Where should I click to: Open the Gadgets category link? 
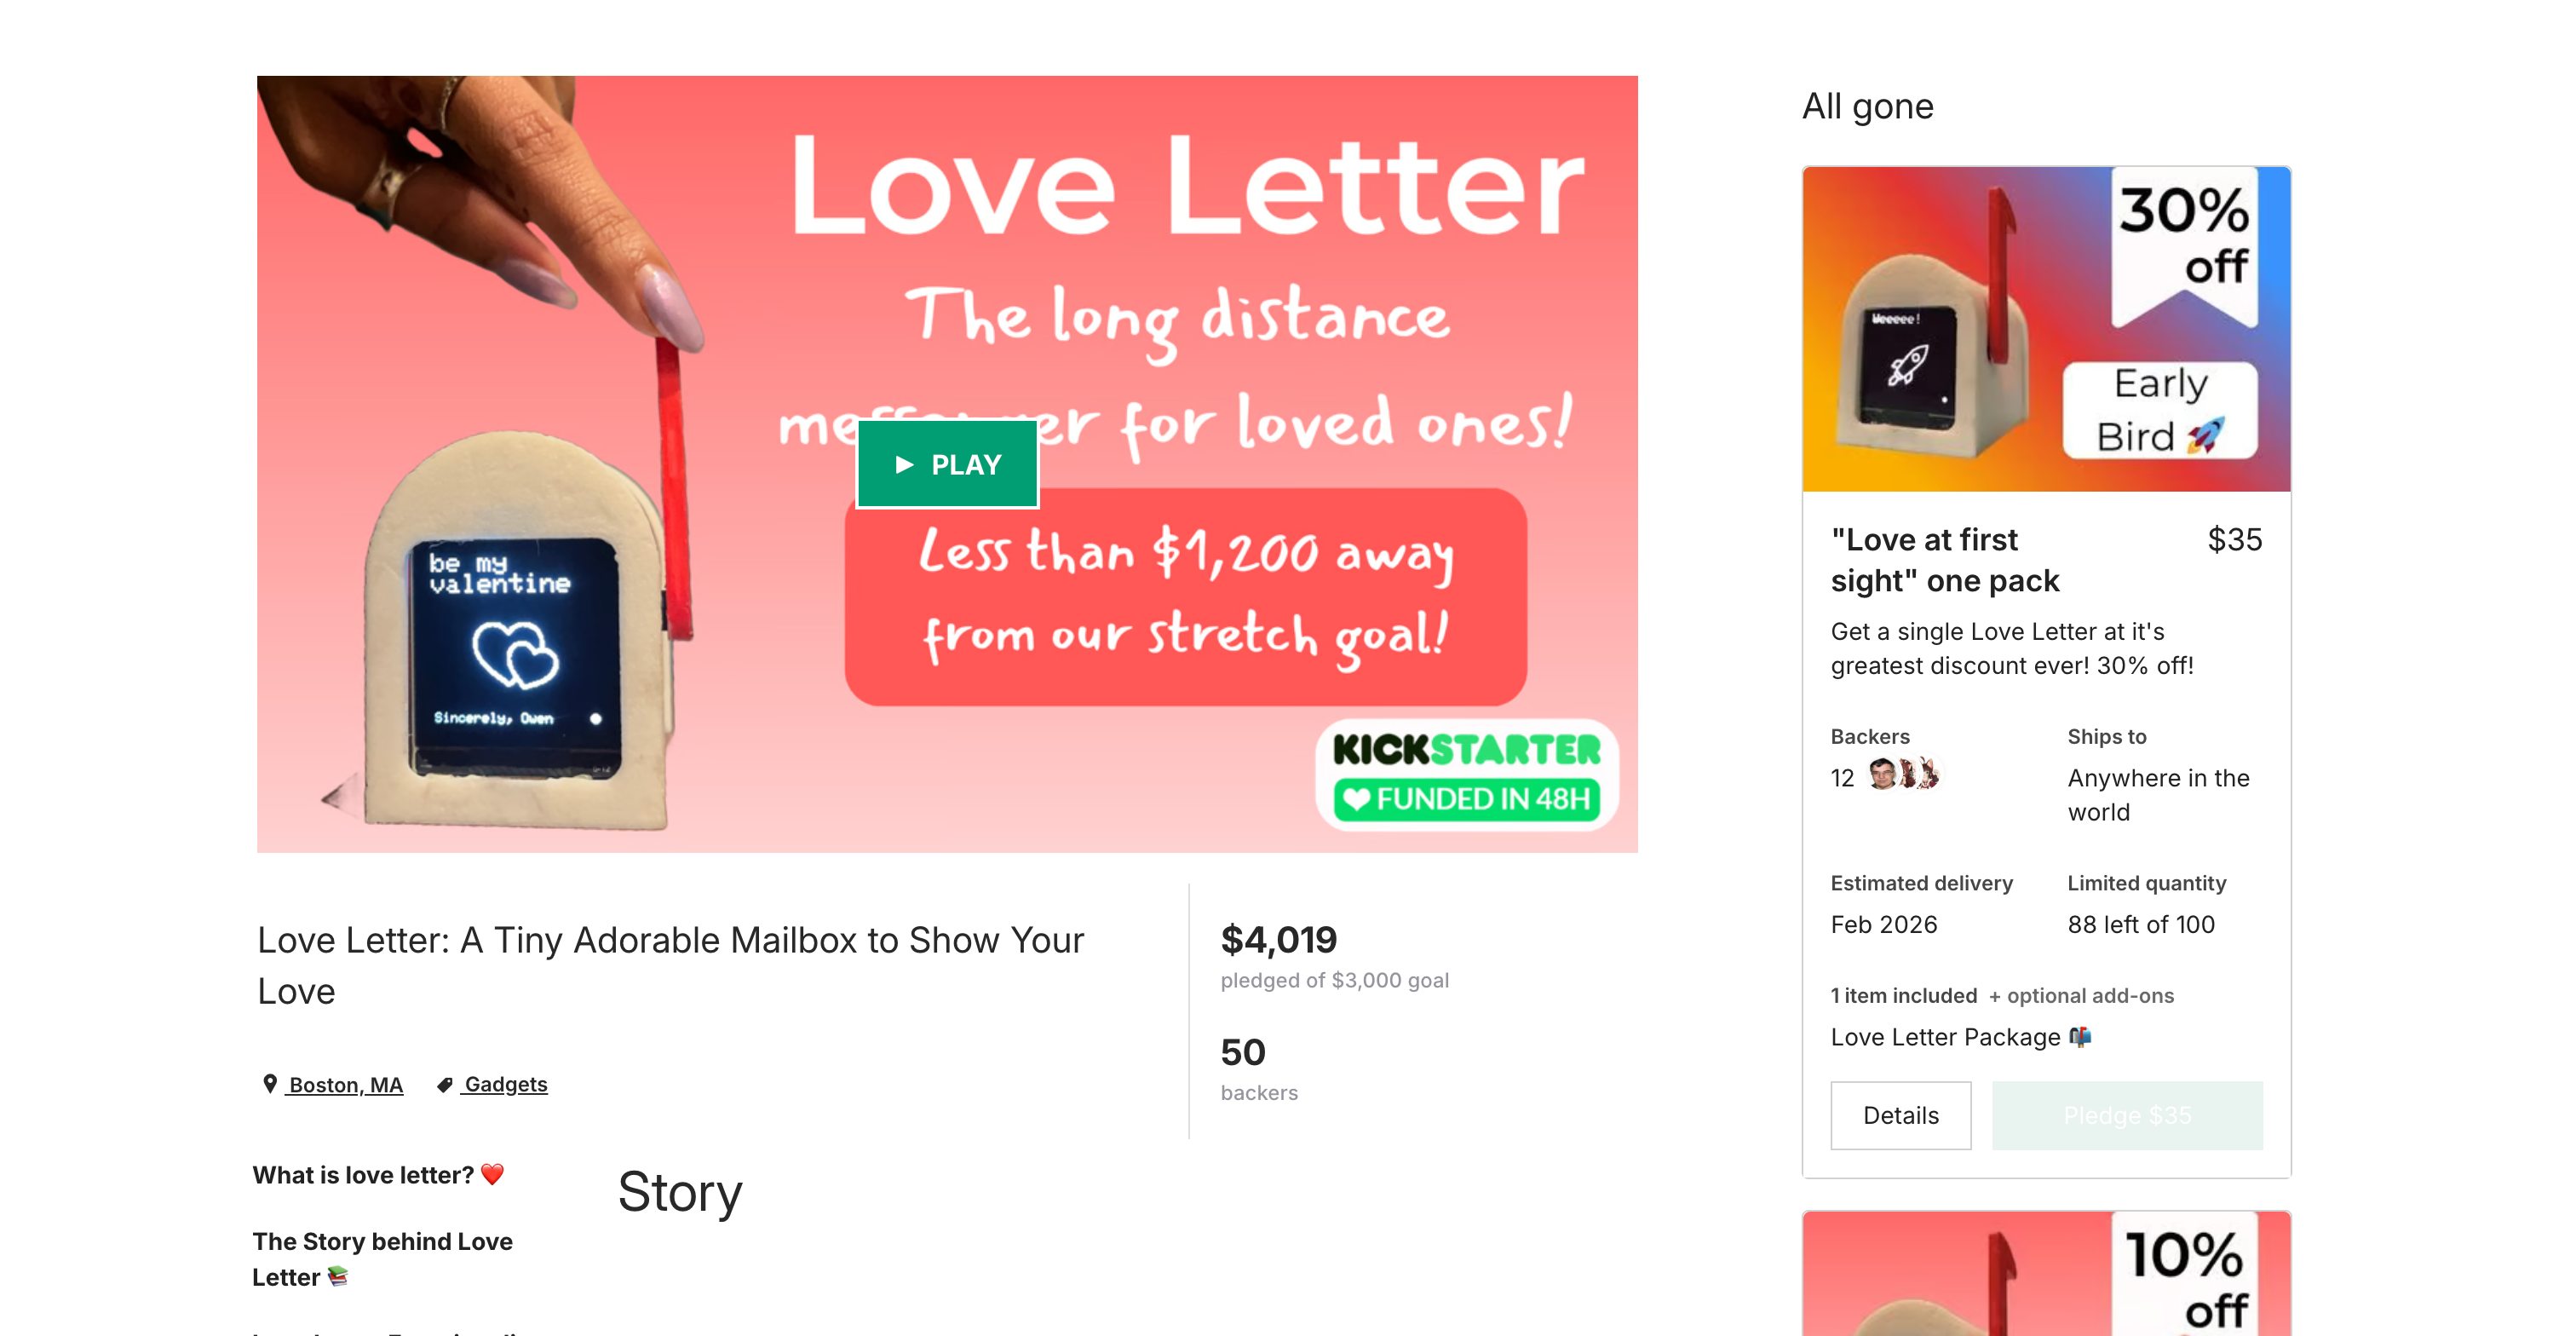click(x=505, y=1085)
